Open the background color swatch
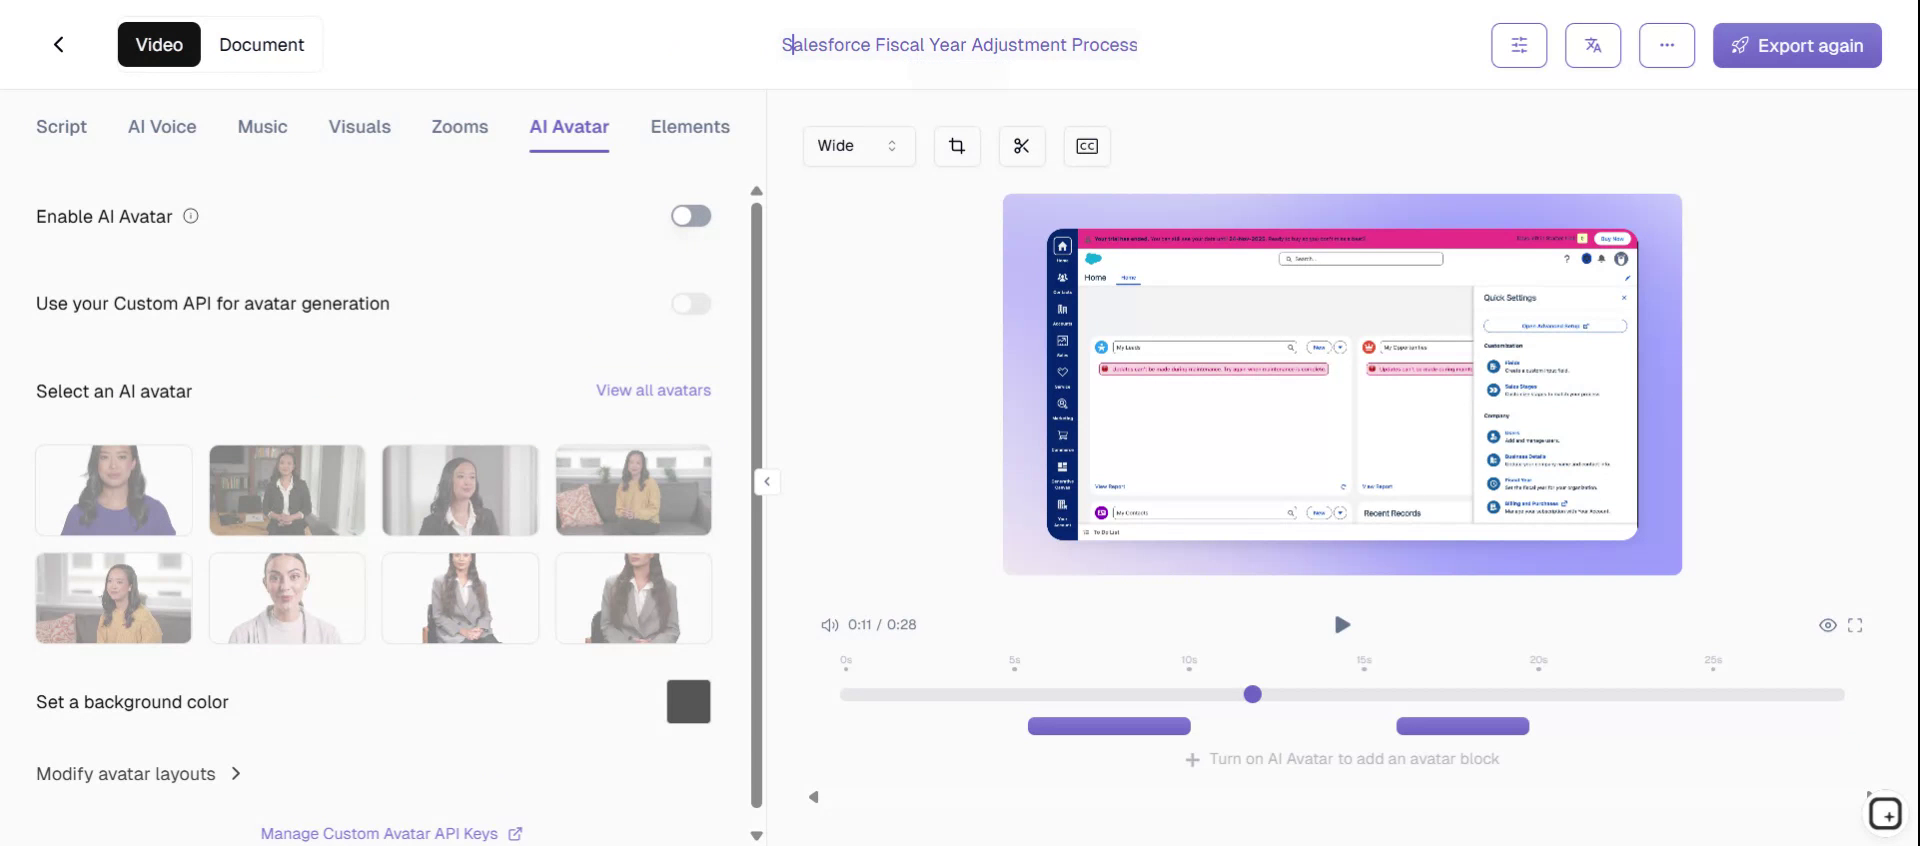The image size is (1920, 846). [689, 702]
